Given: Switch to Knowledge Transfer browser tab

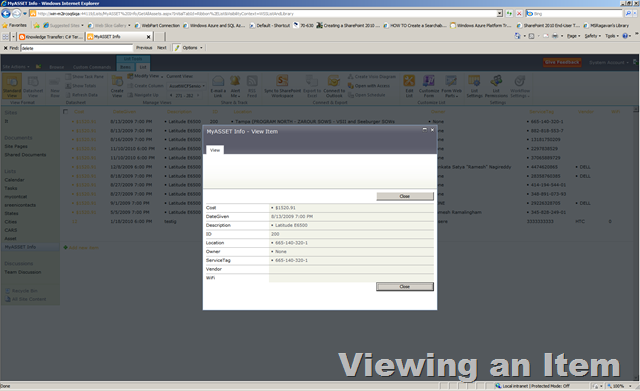Looking at the screenshot, I should pyautogui.click(x=51, y=37).
